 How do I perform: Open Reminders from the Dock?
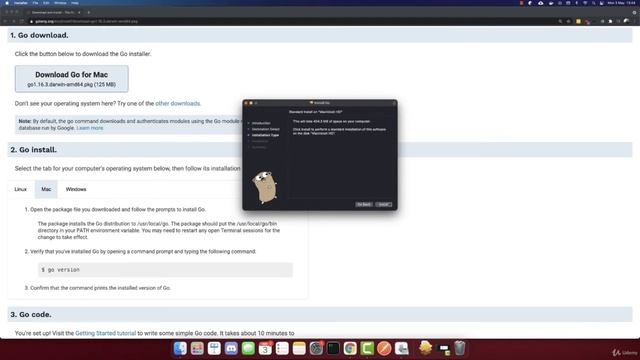click(x=282, y=348)
